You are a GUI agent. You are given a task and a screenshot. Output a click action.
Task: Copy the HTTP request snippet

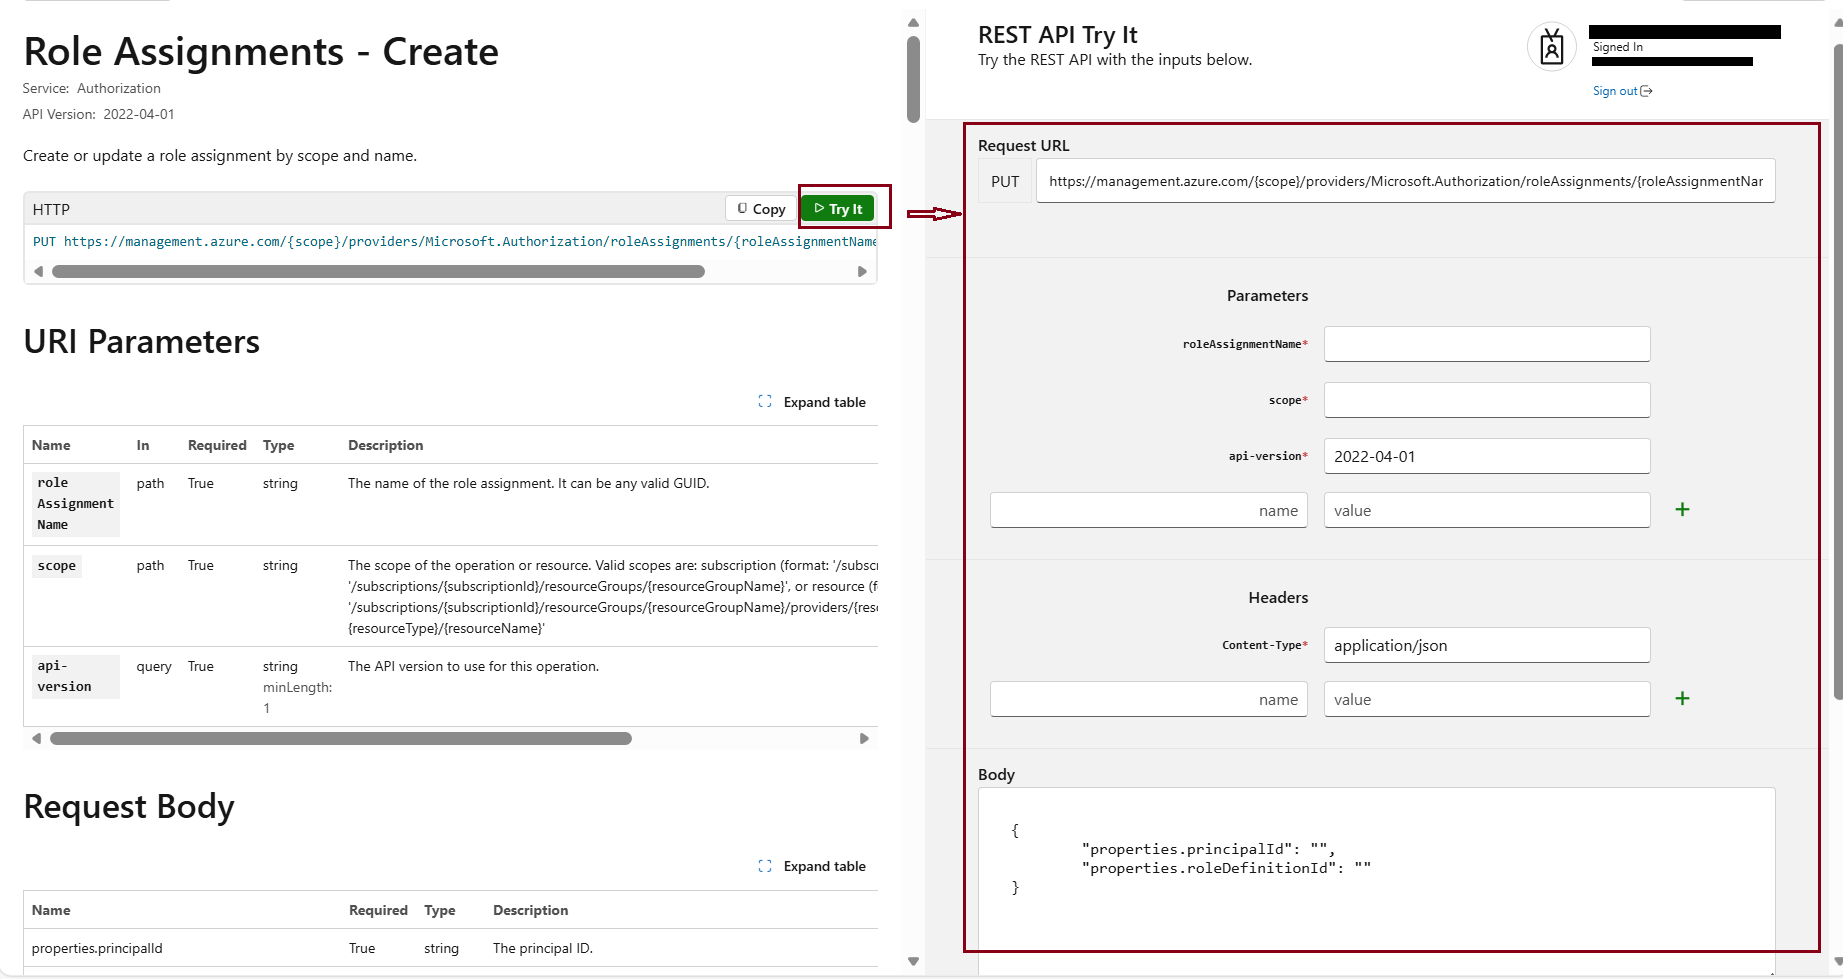[761, 208]
